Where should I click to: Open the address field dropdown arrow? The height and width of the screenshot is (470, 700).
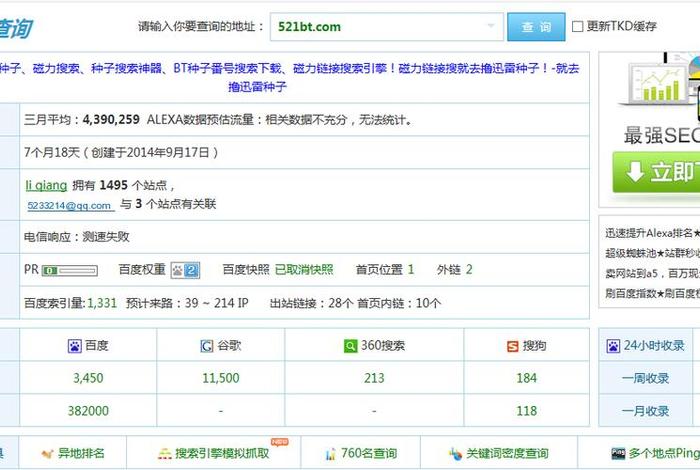(491, 25)
